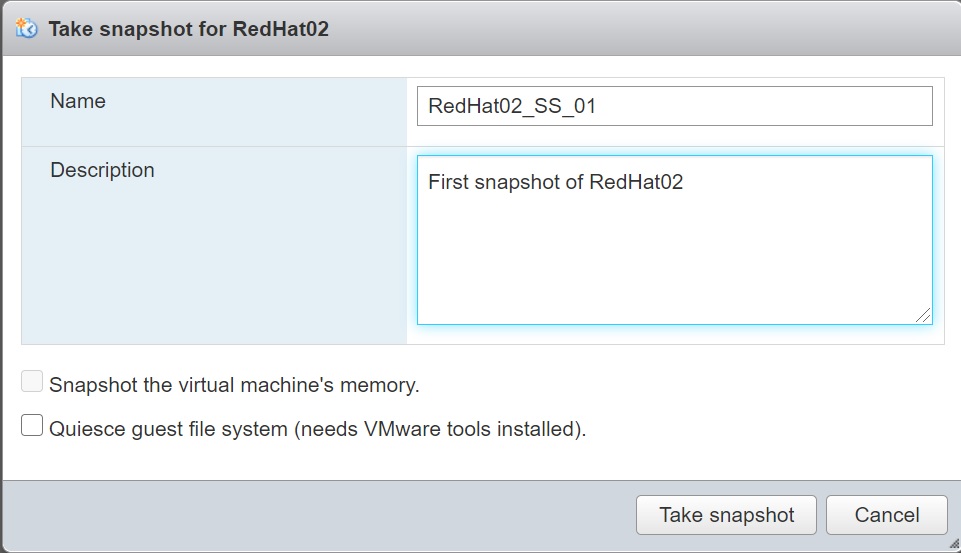The image size is (961, 553).
Task: Cancel the snapshot dialog
Action: pos(886,515)
